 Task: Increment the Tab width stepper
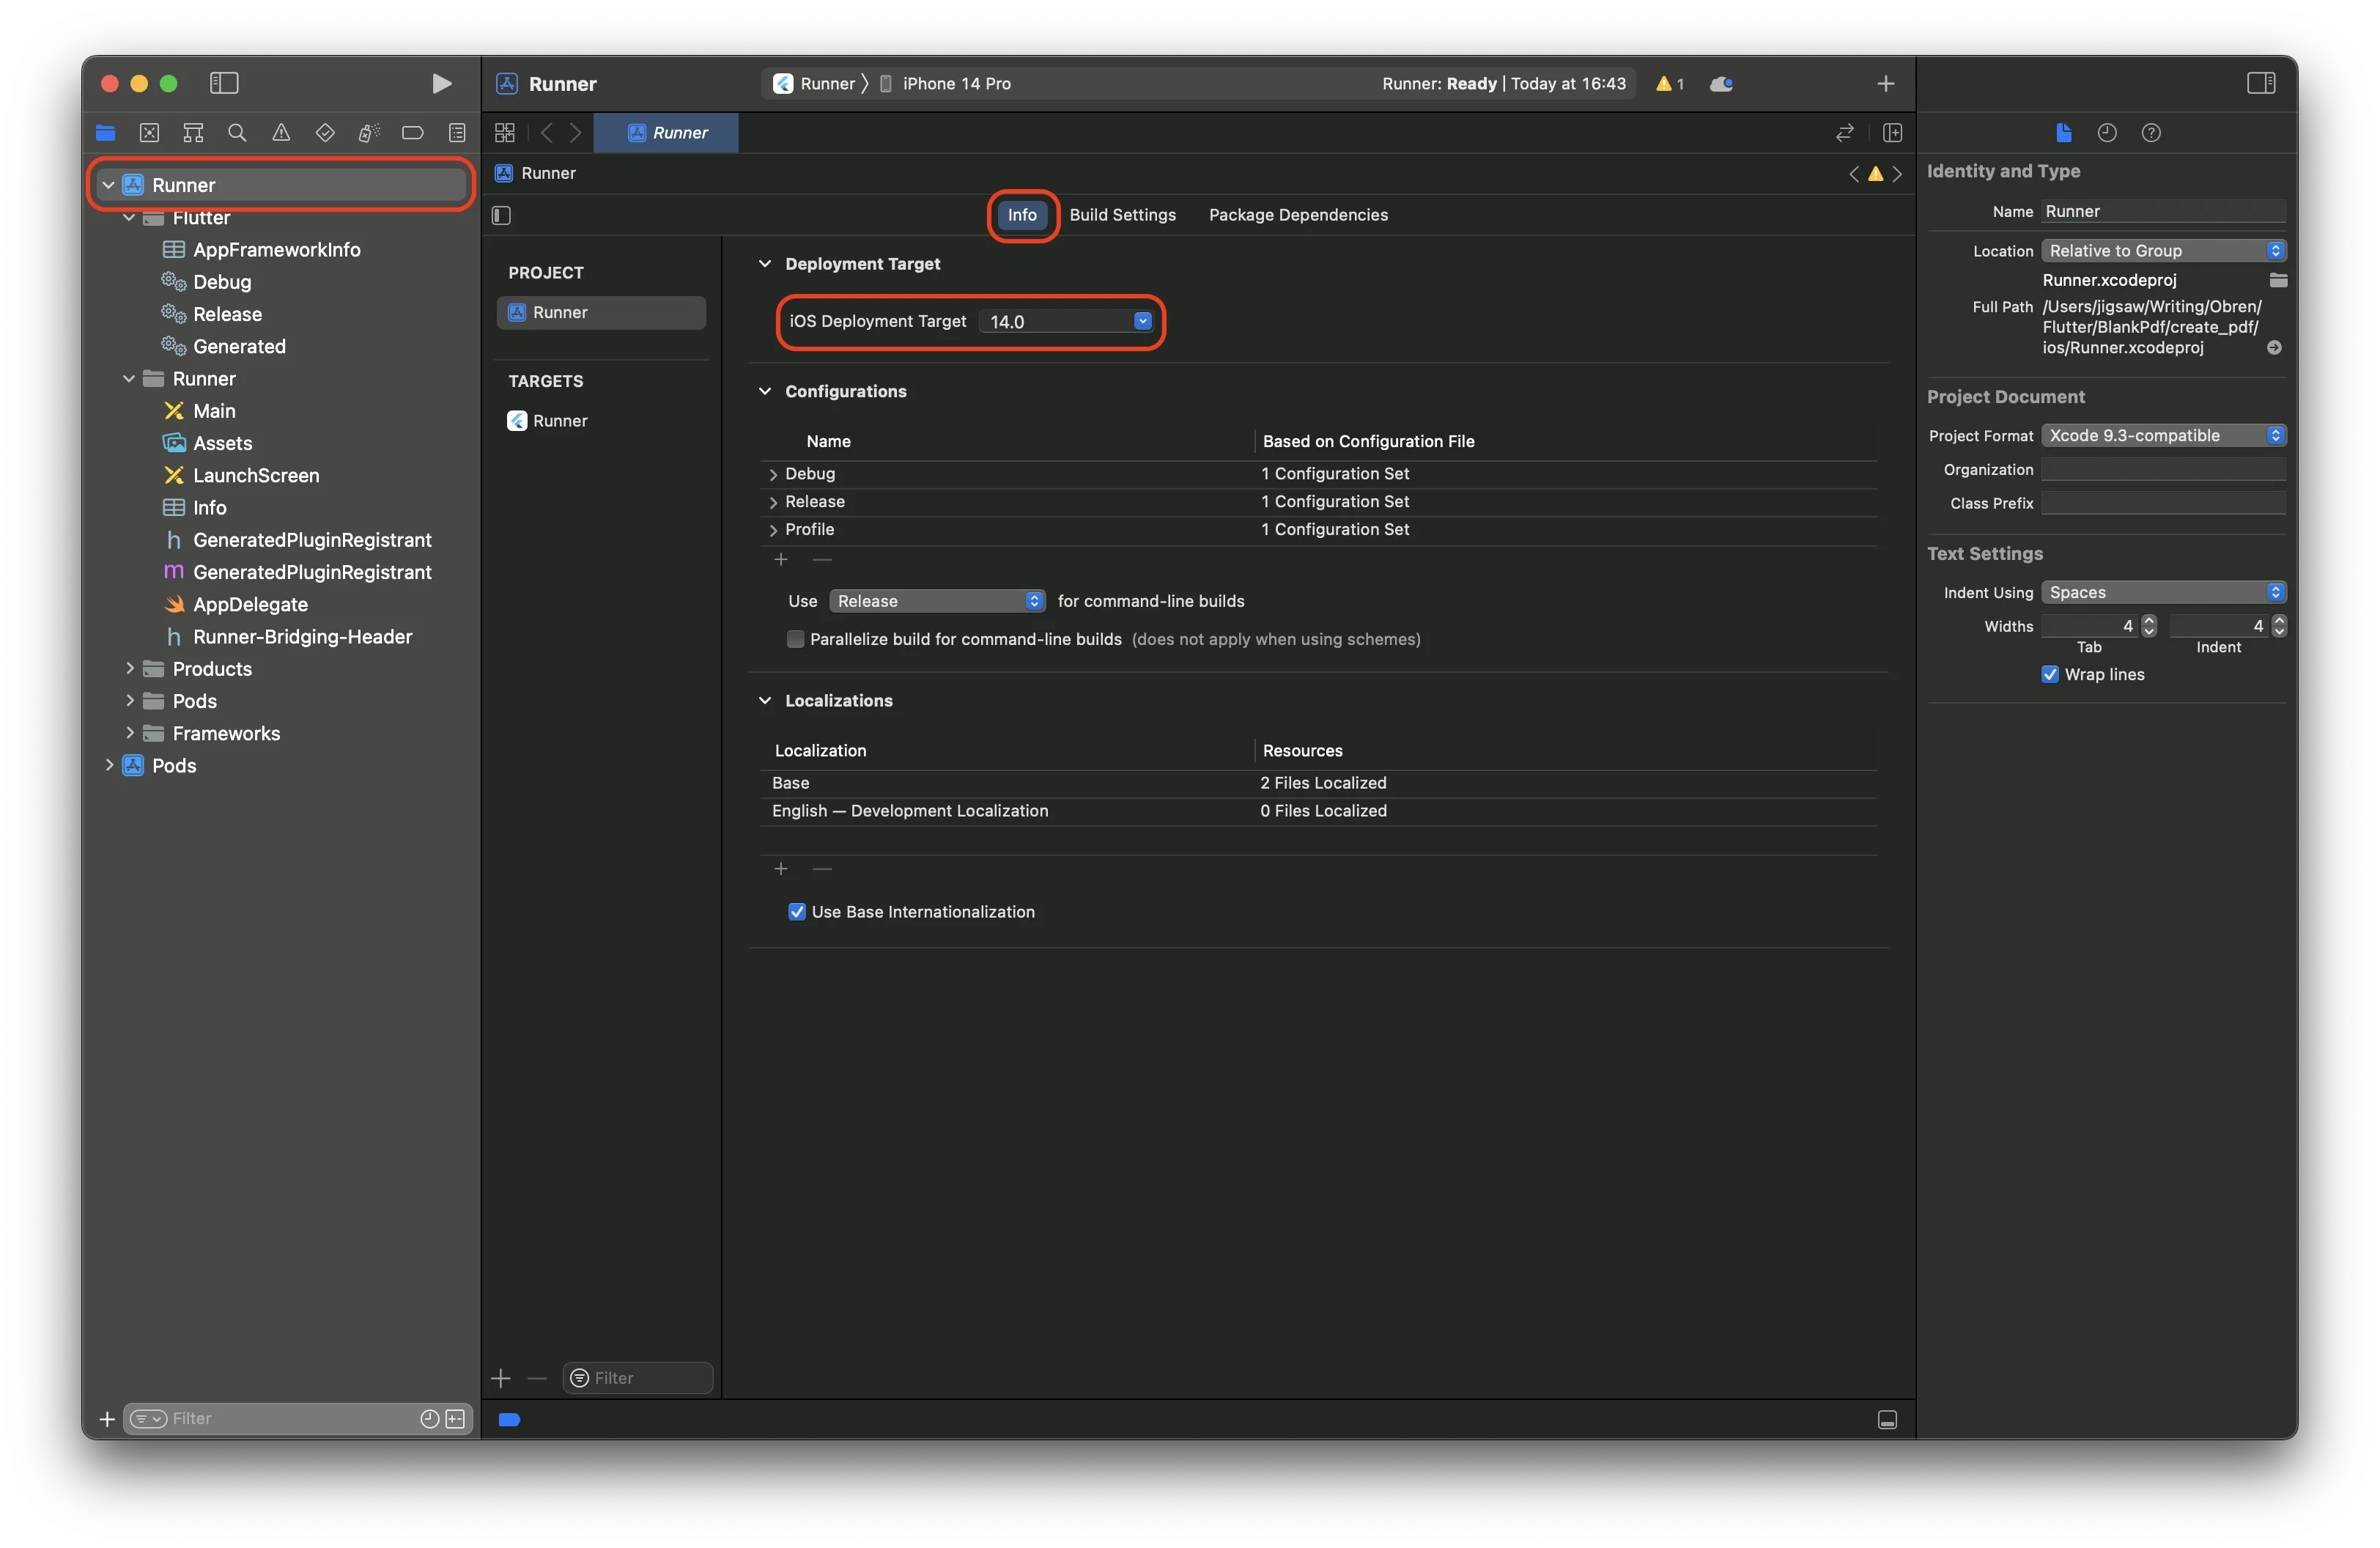[2150, 620]
